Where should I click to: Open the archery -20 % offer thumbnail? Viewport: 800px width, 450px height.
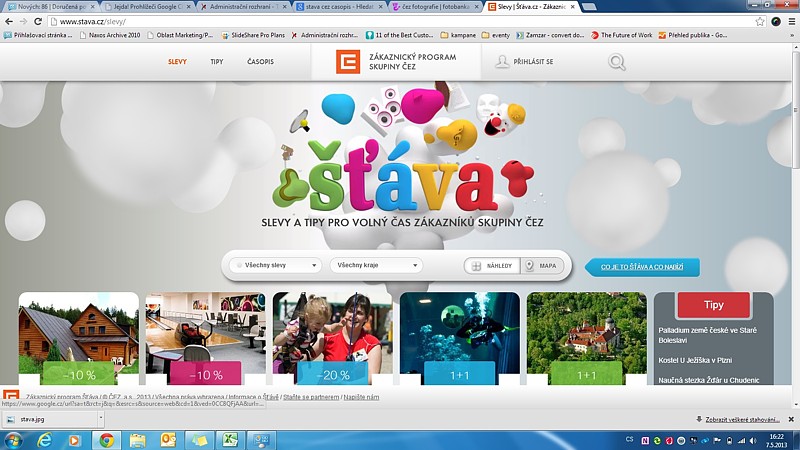coord(333,338)
